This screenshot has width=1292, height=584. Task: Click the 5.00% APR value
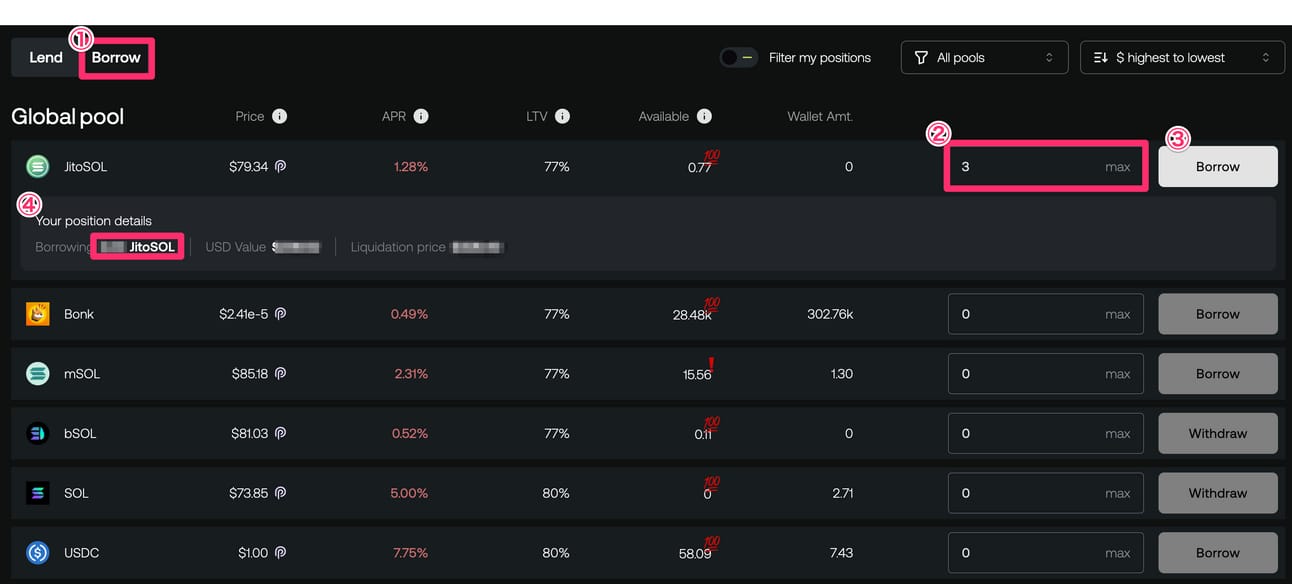[409, 493]
